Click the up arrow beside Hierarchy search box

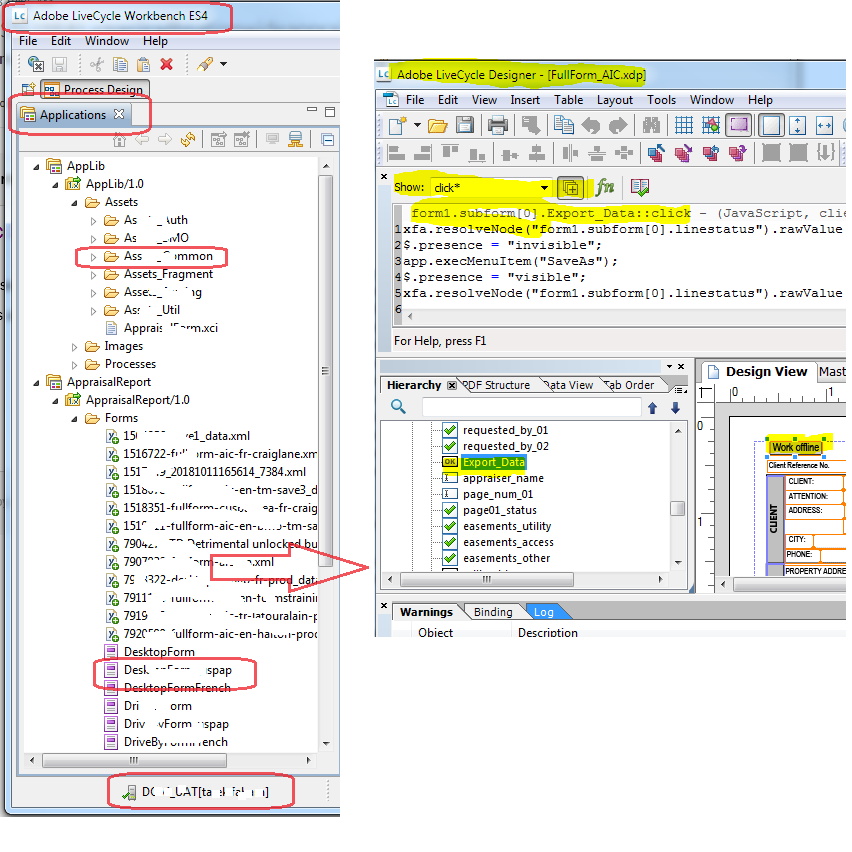(652, 407)
